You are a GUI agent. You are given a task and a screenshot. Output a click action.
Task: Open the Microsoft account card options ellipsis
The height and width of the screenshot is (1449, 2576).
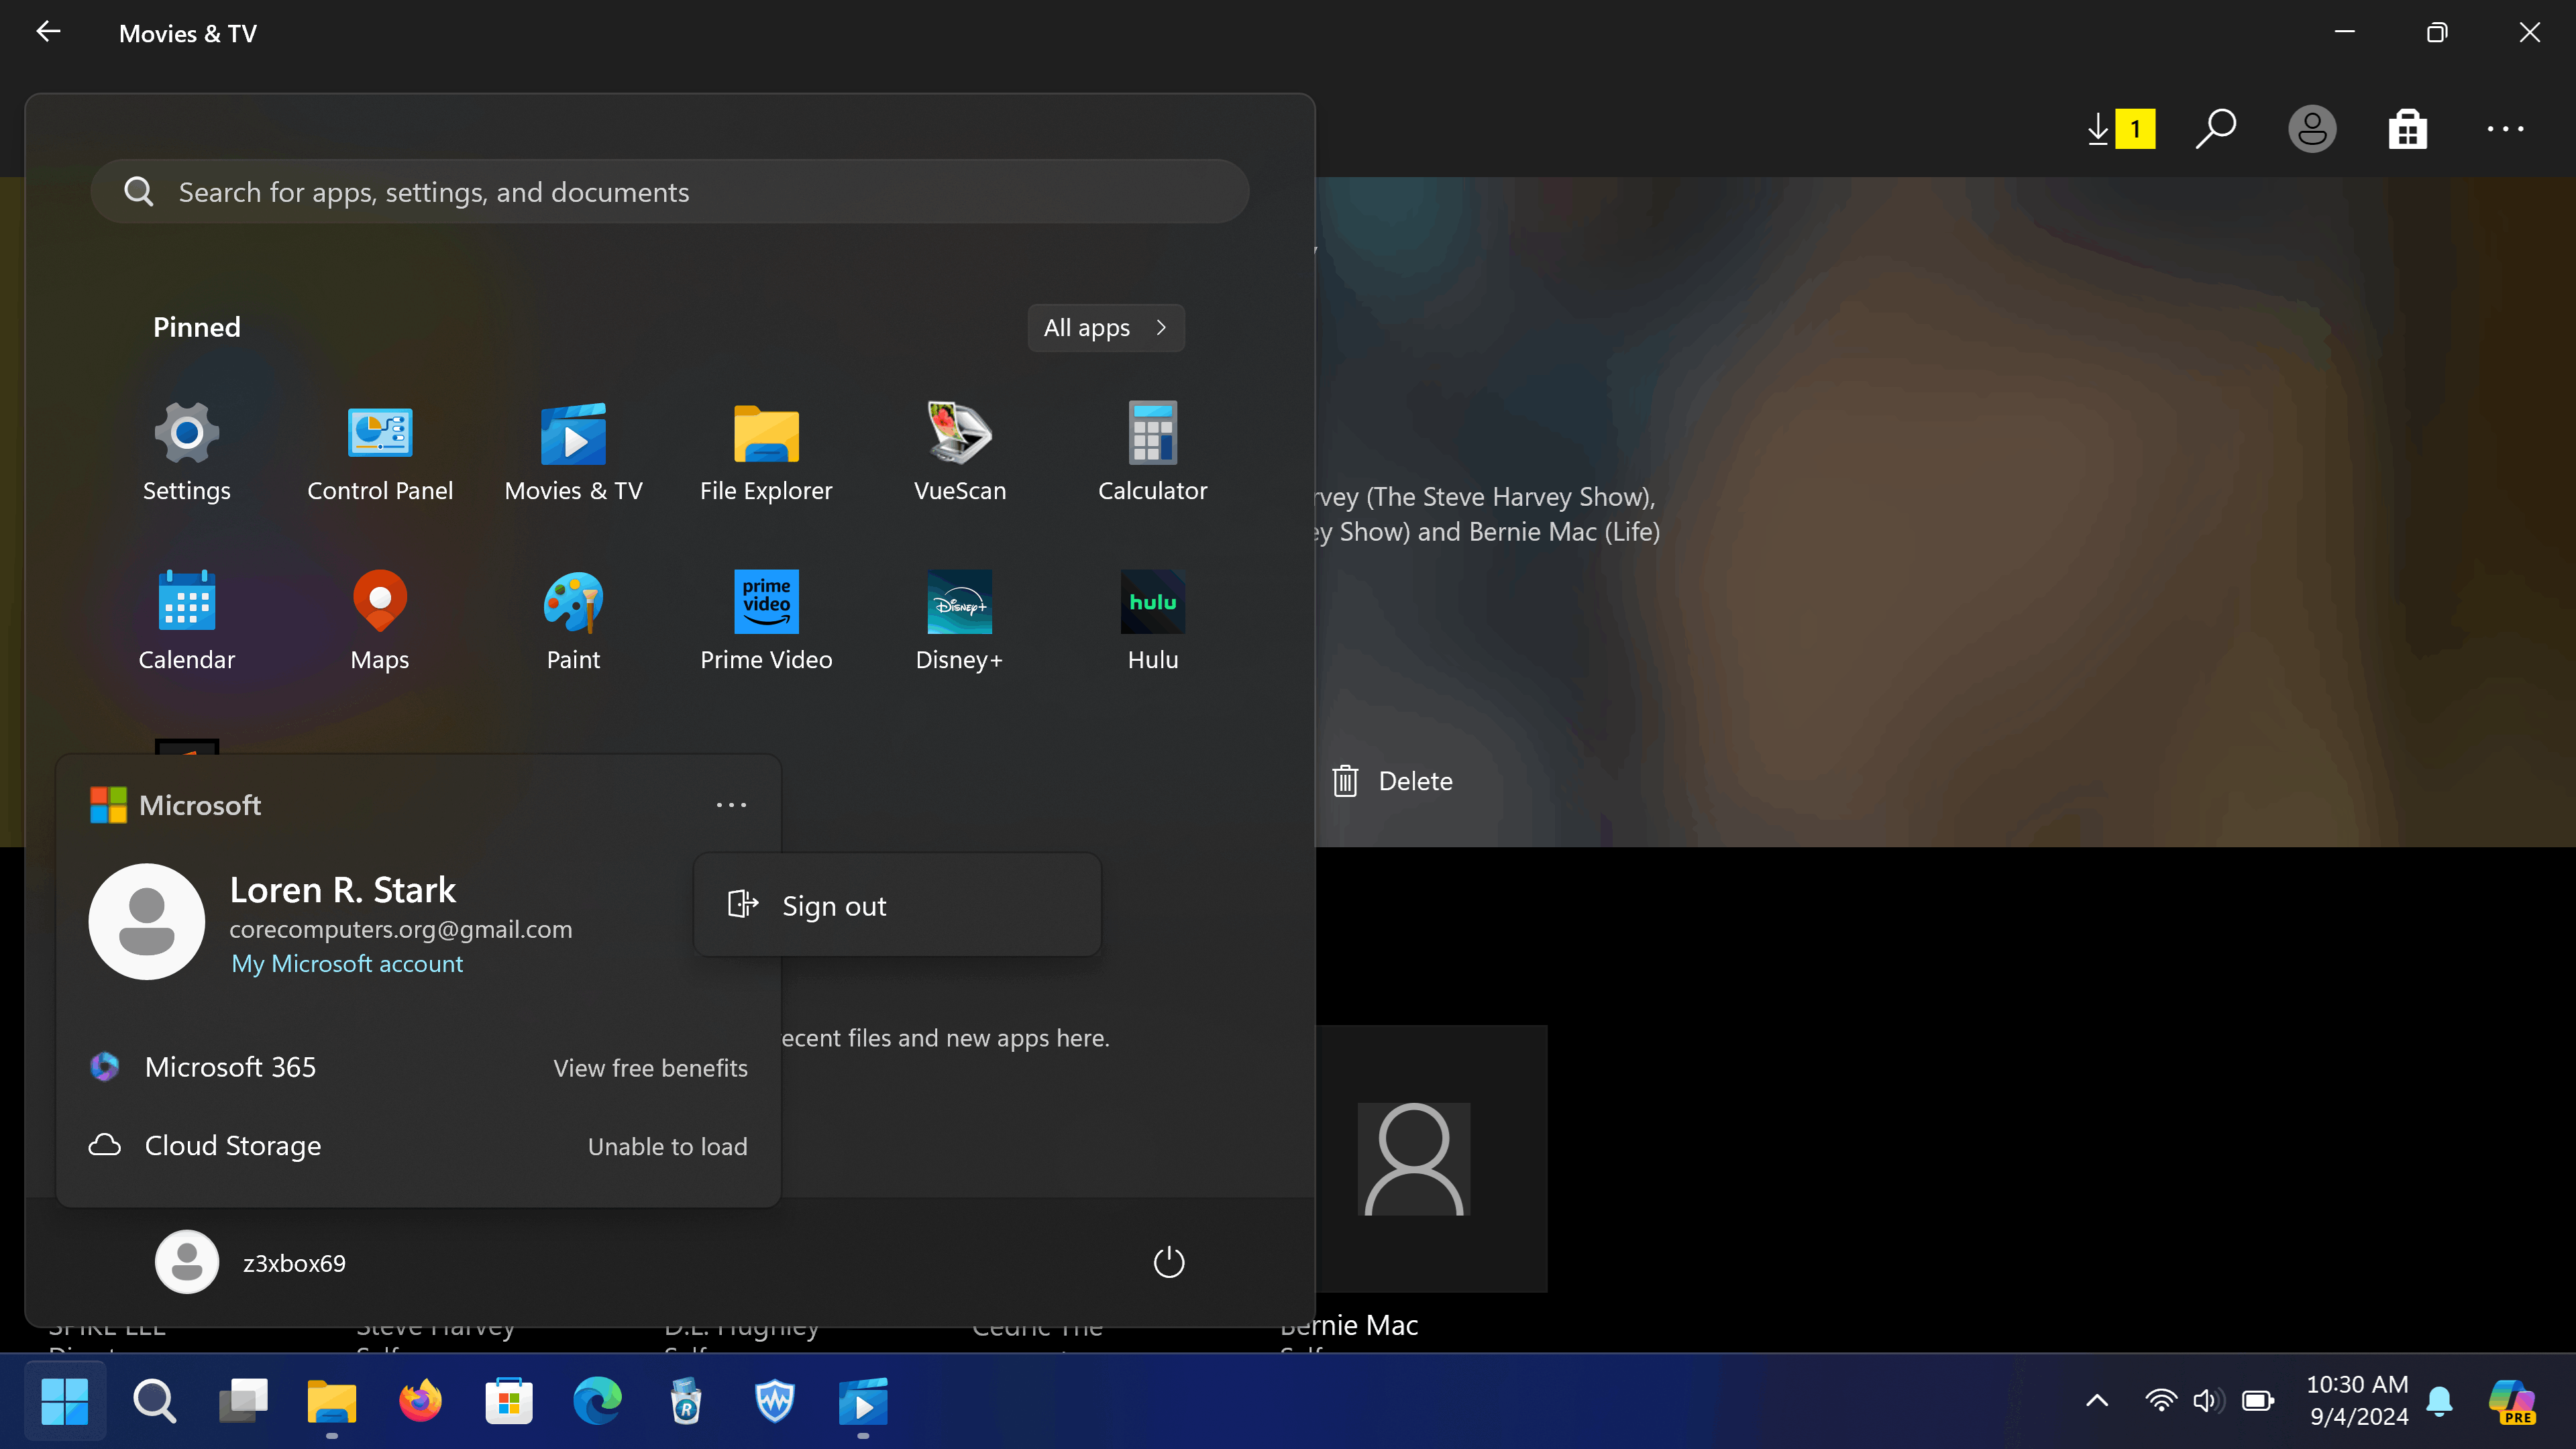point(731,805)
